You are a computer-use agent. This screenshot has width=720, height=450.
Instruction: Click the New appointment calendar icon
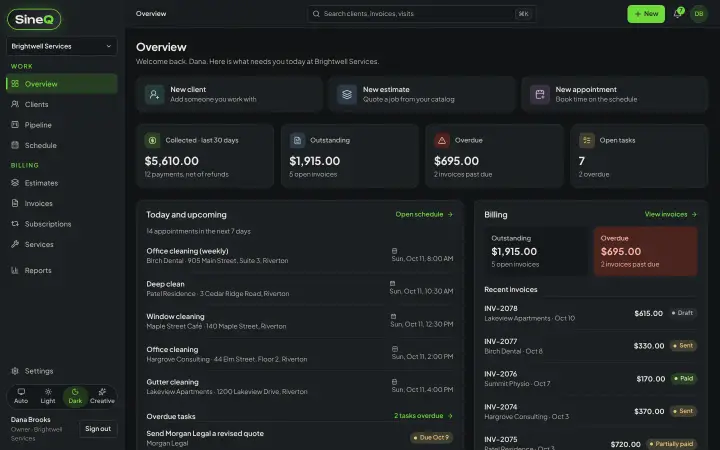click(540, 95)
